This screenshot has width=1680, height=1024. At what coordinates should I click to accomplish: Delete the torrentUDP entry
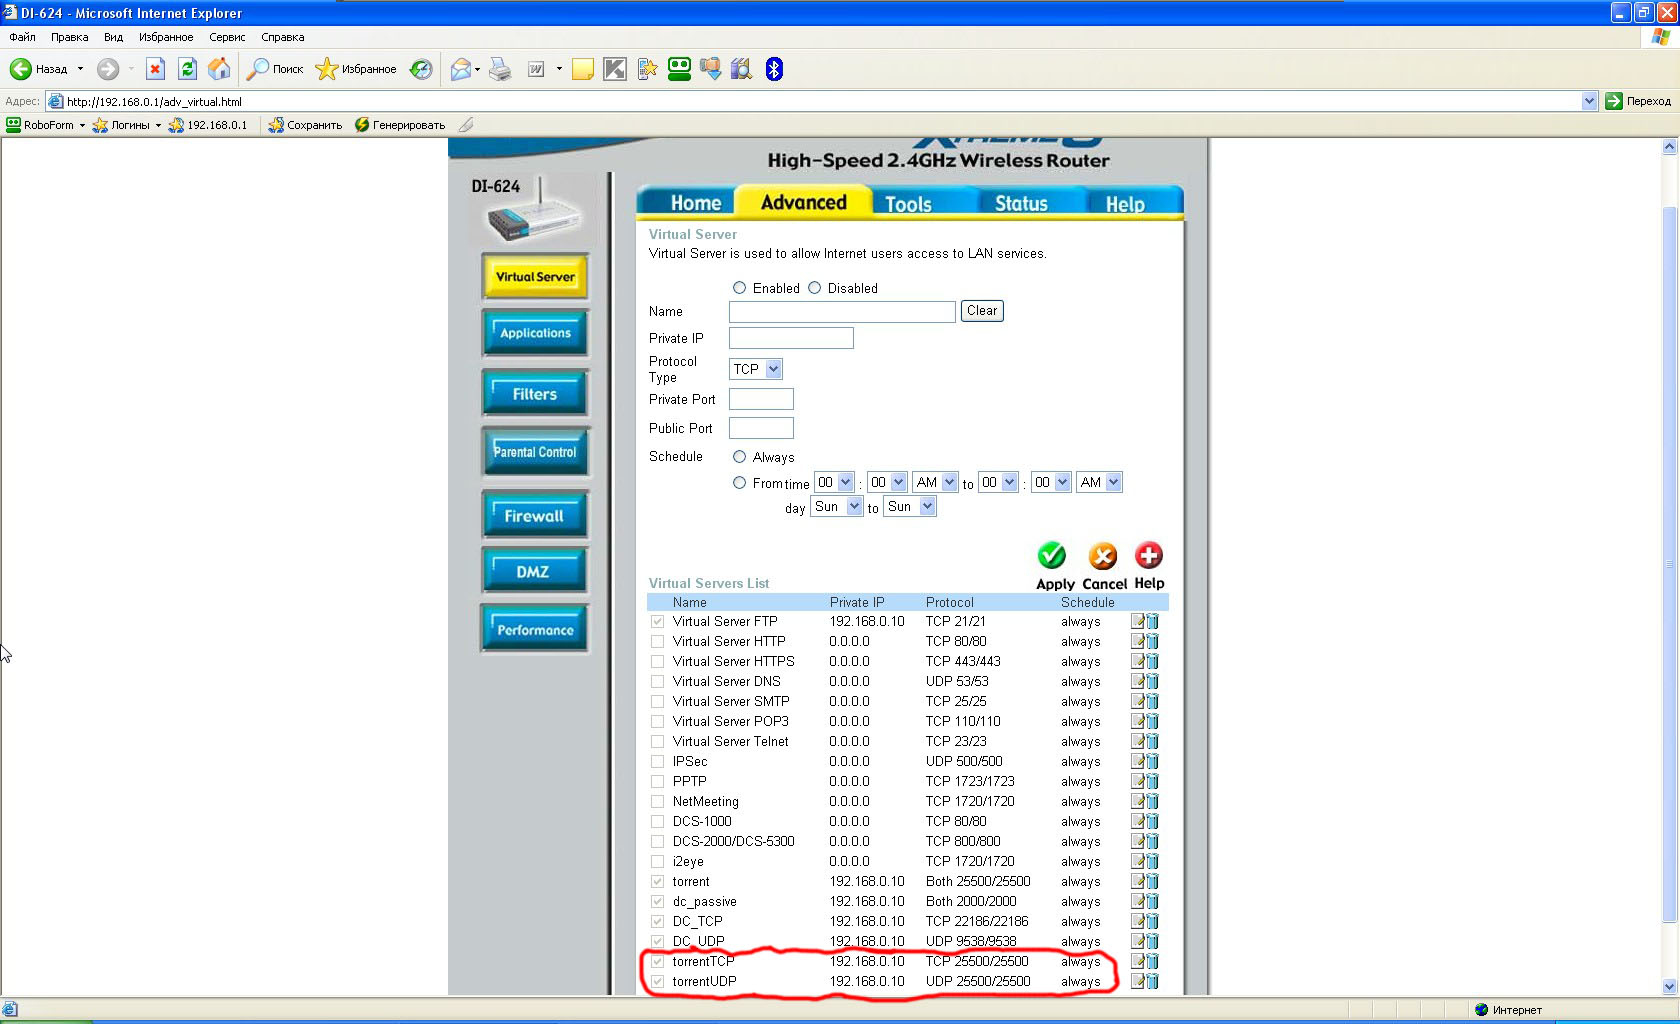[1152, 981]
